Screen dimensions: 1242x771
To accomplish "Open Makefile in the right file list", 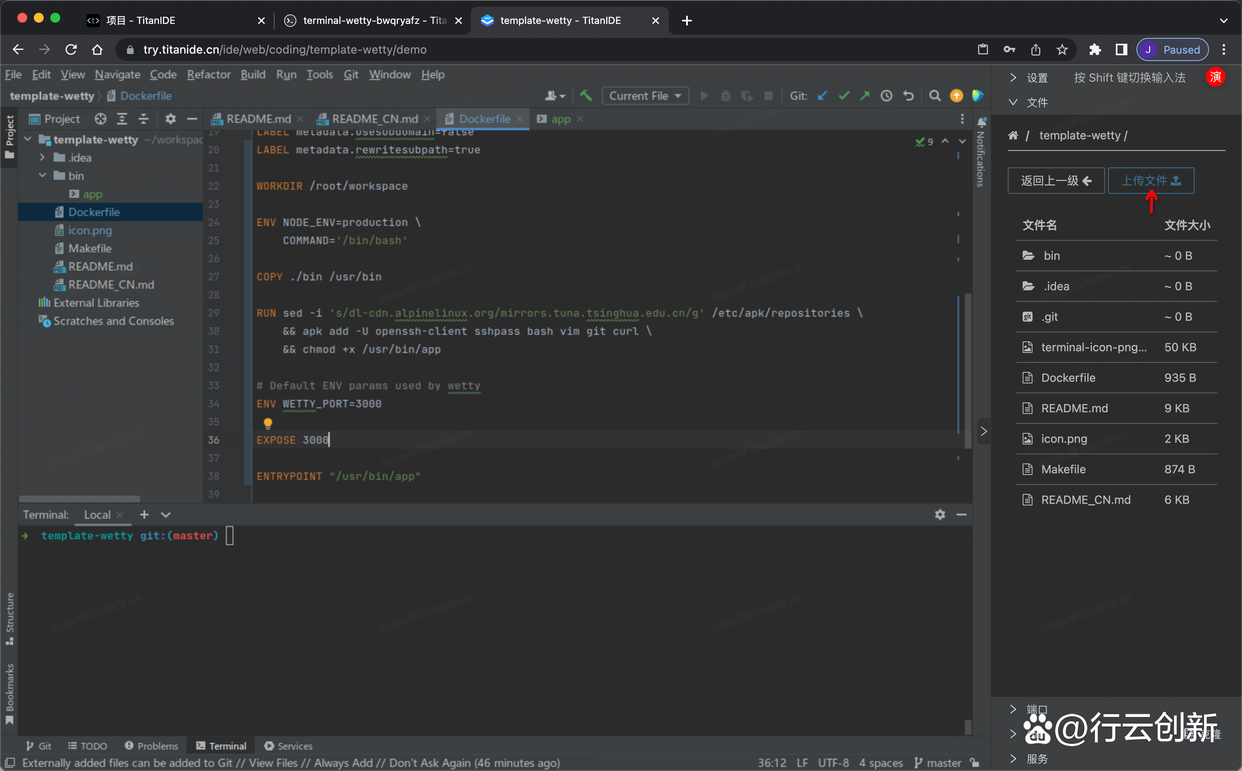I will pyautogui.click(x=1063, y=469).
